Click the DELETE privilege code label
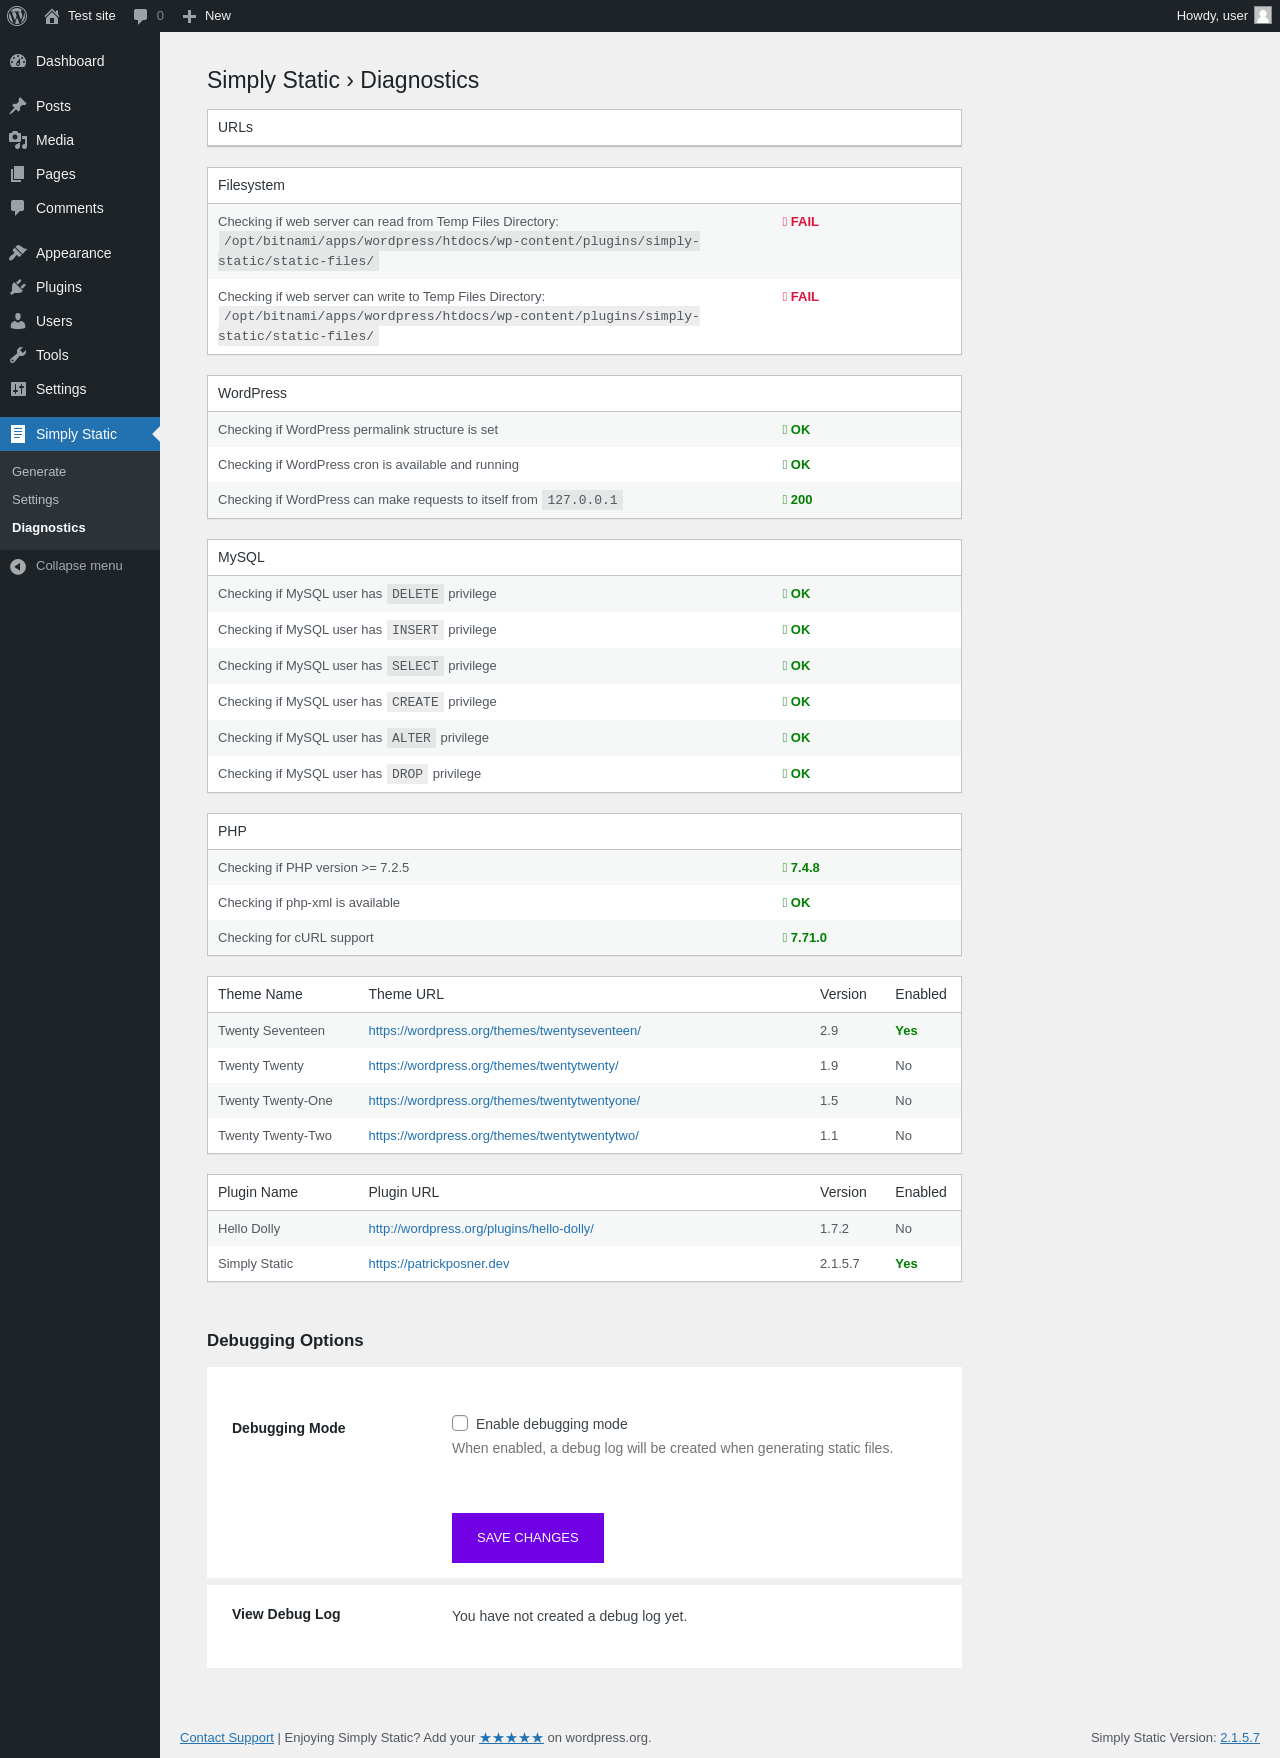 [415, 594]
